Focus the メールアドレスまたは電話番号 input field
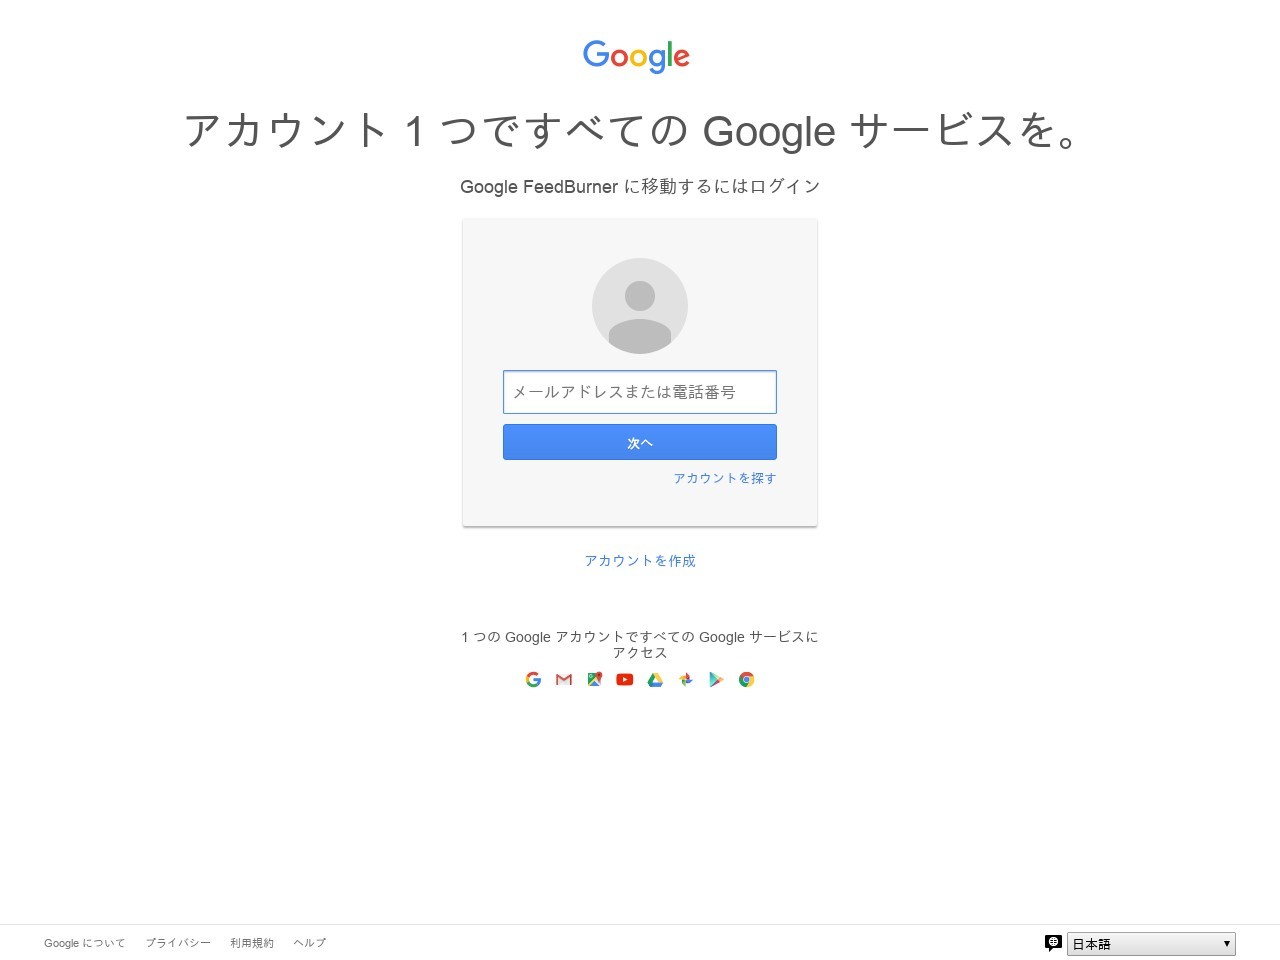Screen dimensions: 1280x960 640,392
